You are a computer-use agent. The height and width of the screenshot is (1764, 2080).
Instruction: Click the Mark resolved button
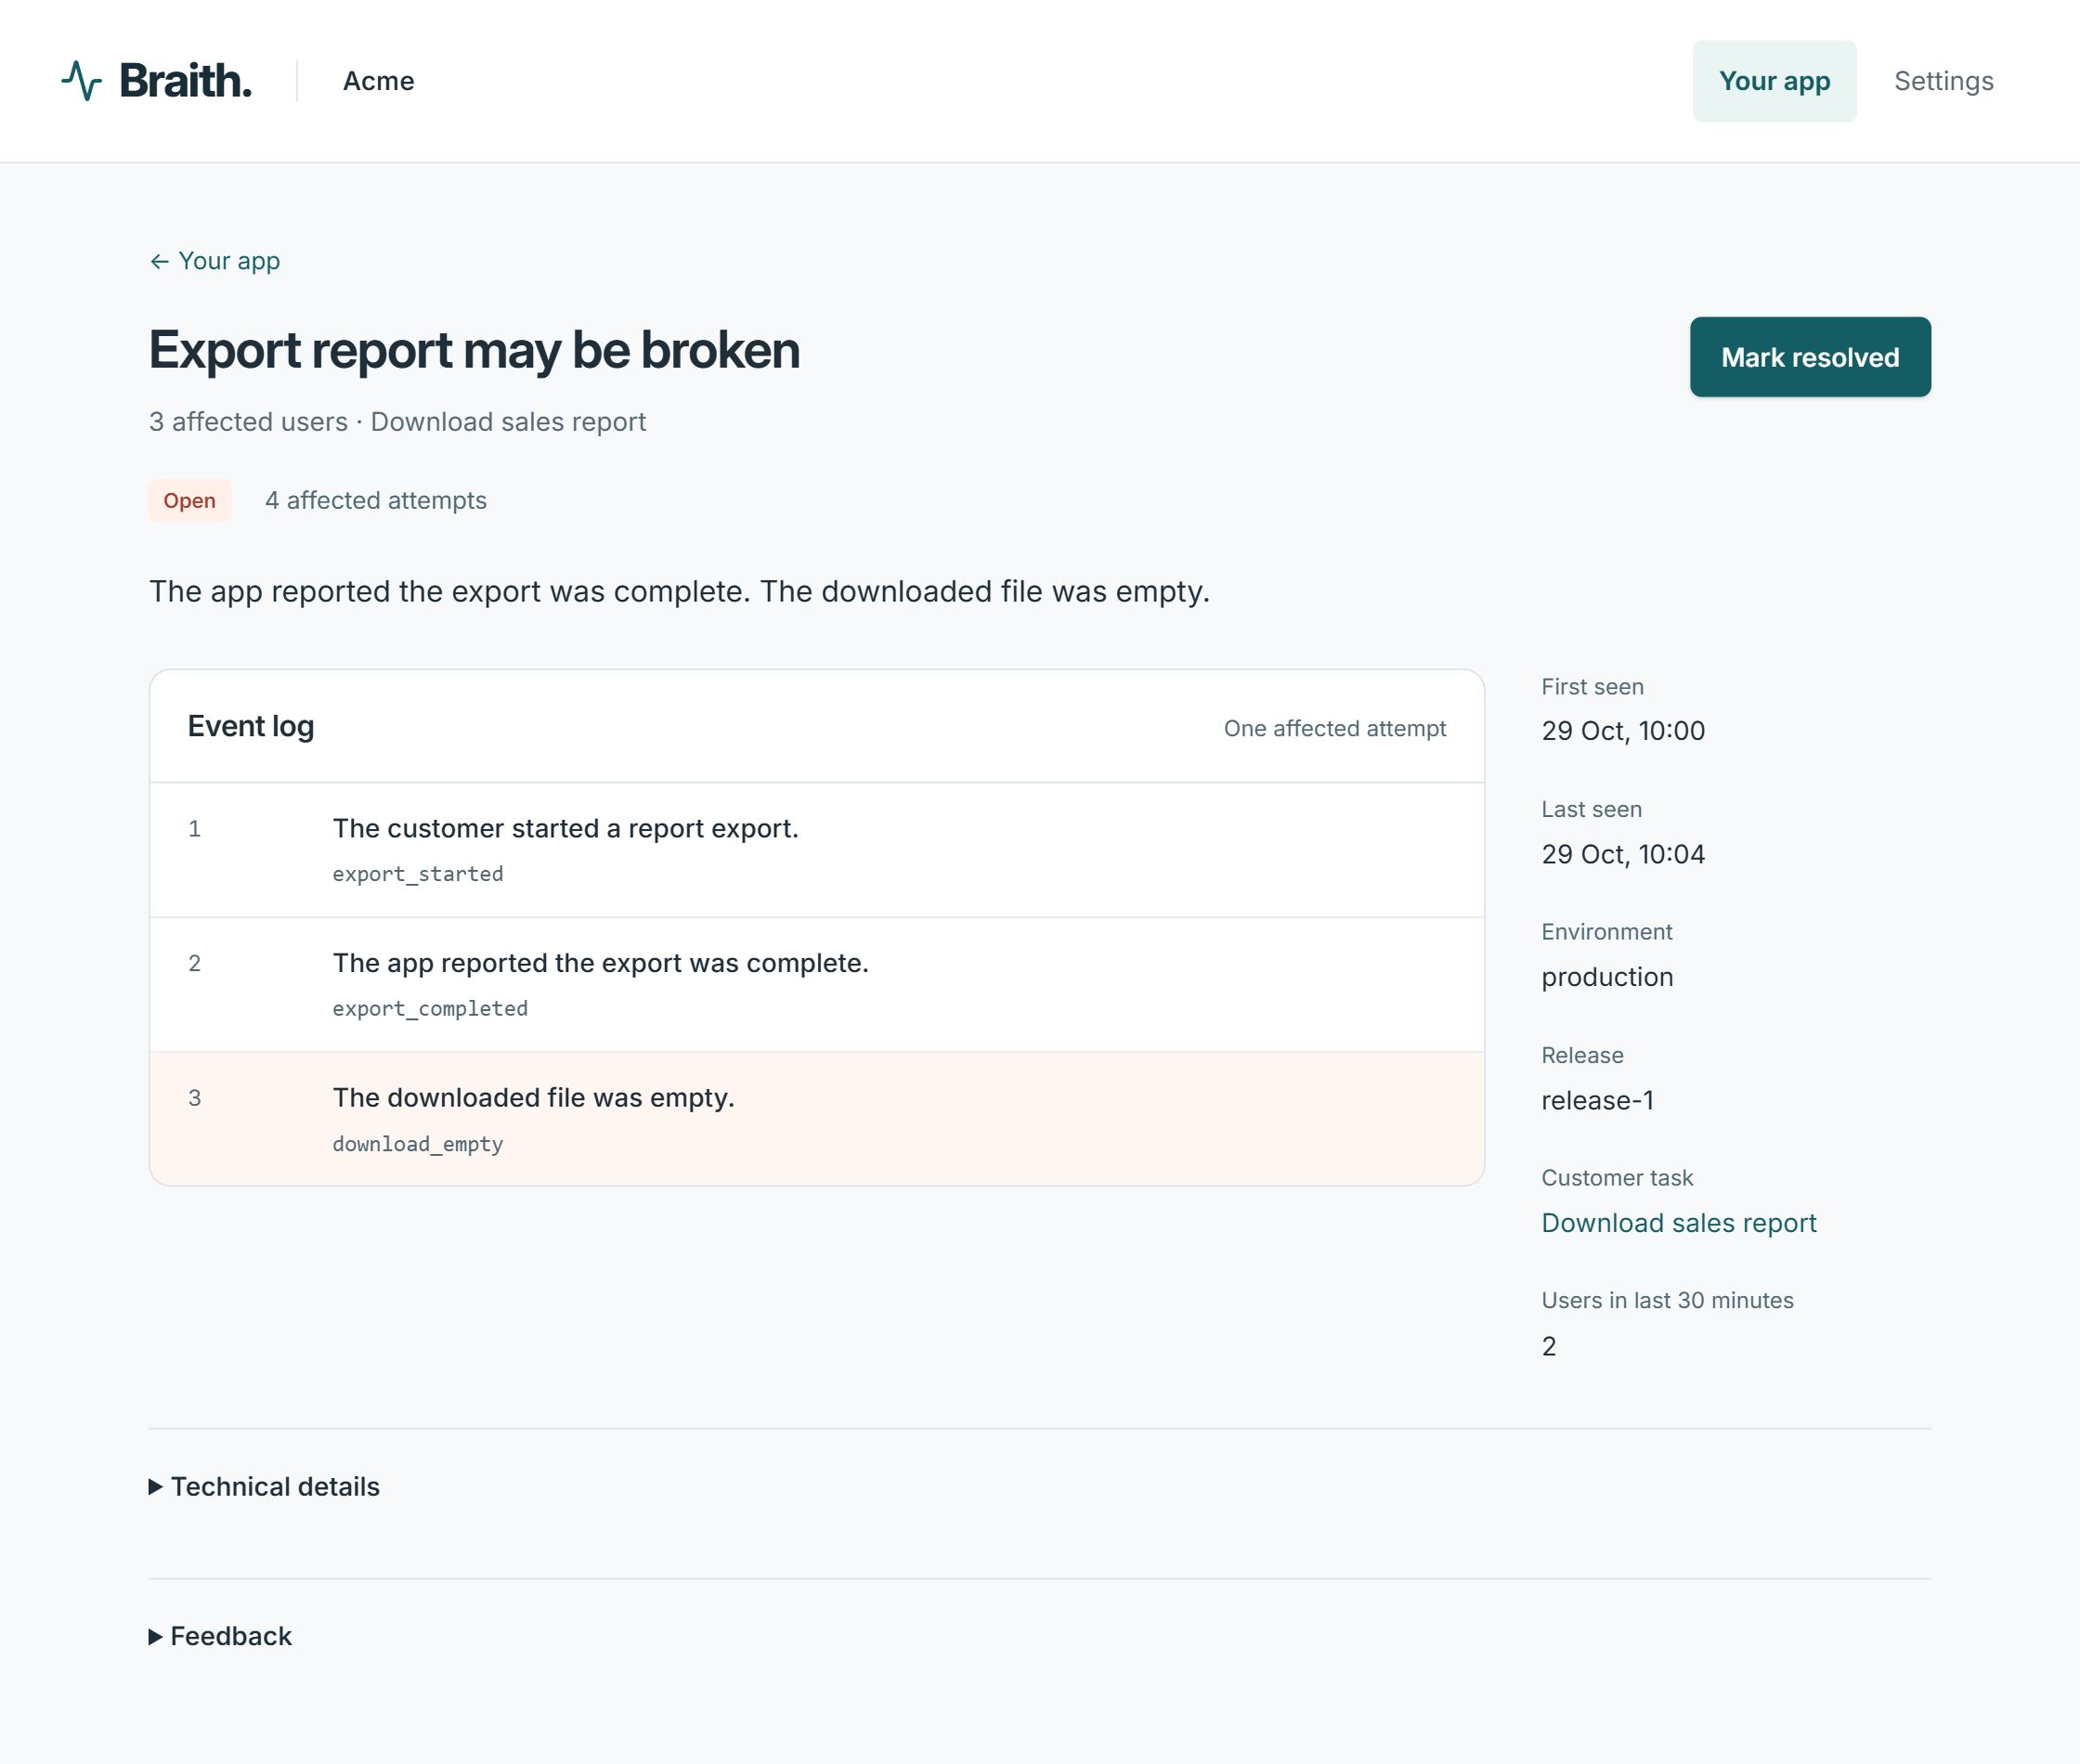pyautogui.click(x=1810, y=357)
